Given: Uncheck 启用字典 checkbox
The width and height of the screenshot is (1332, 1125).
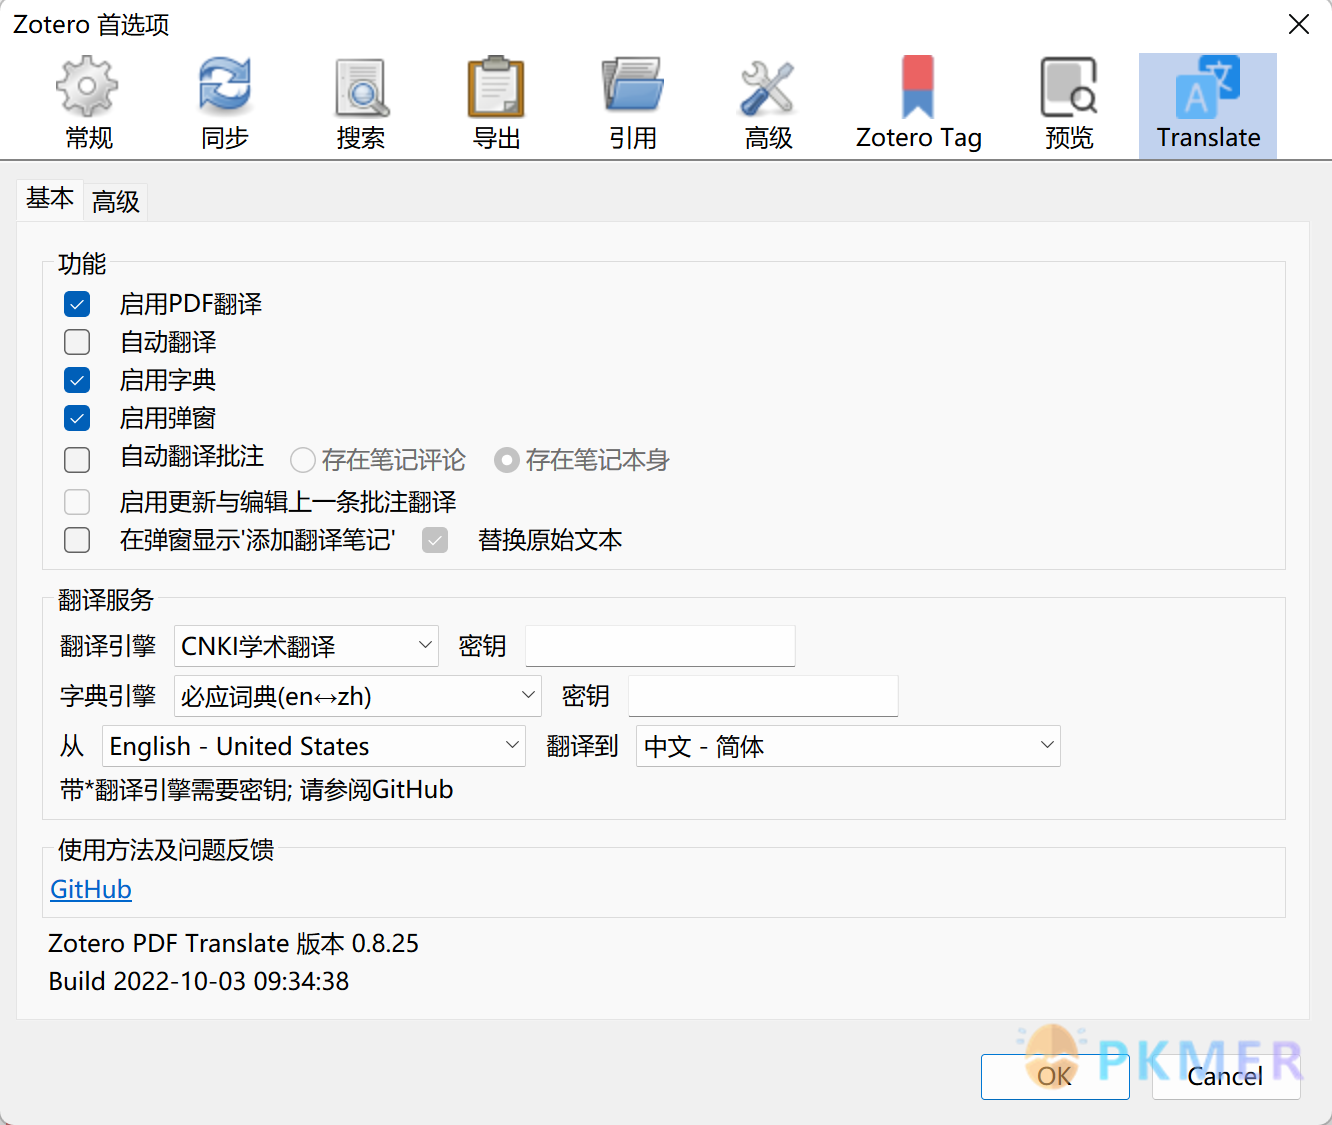Looking at the screenshot, I should [x=77, y=380].
